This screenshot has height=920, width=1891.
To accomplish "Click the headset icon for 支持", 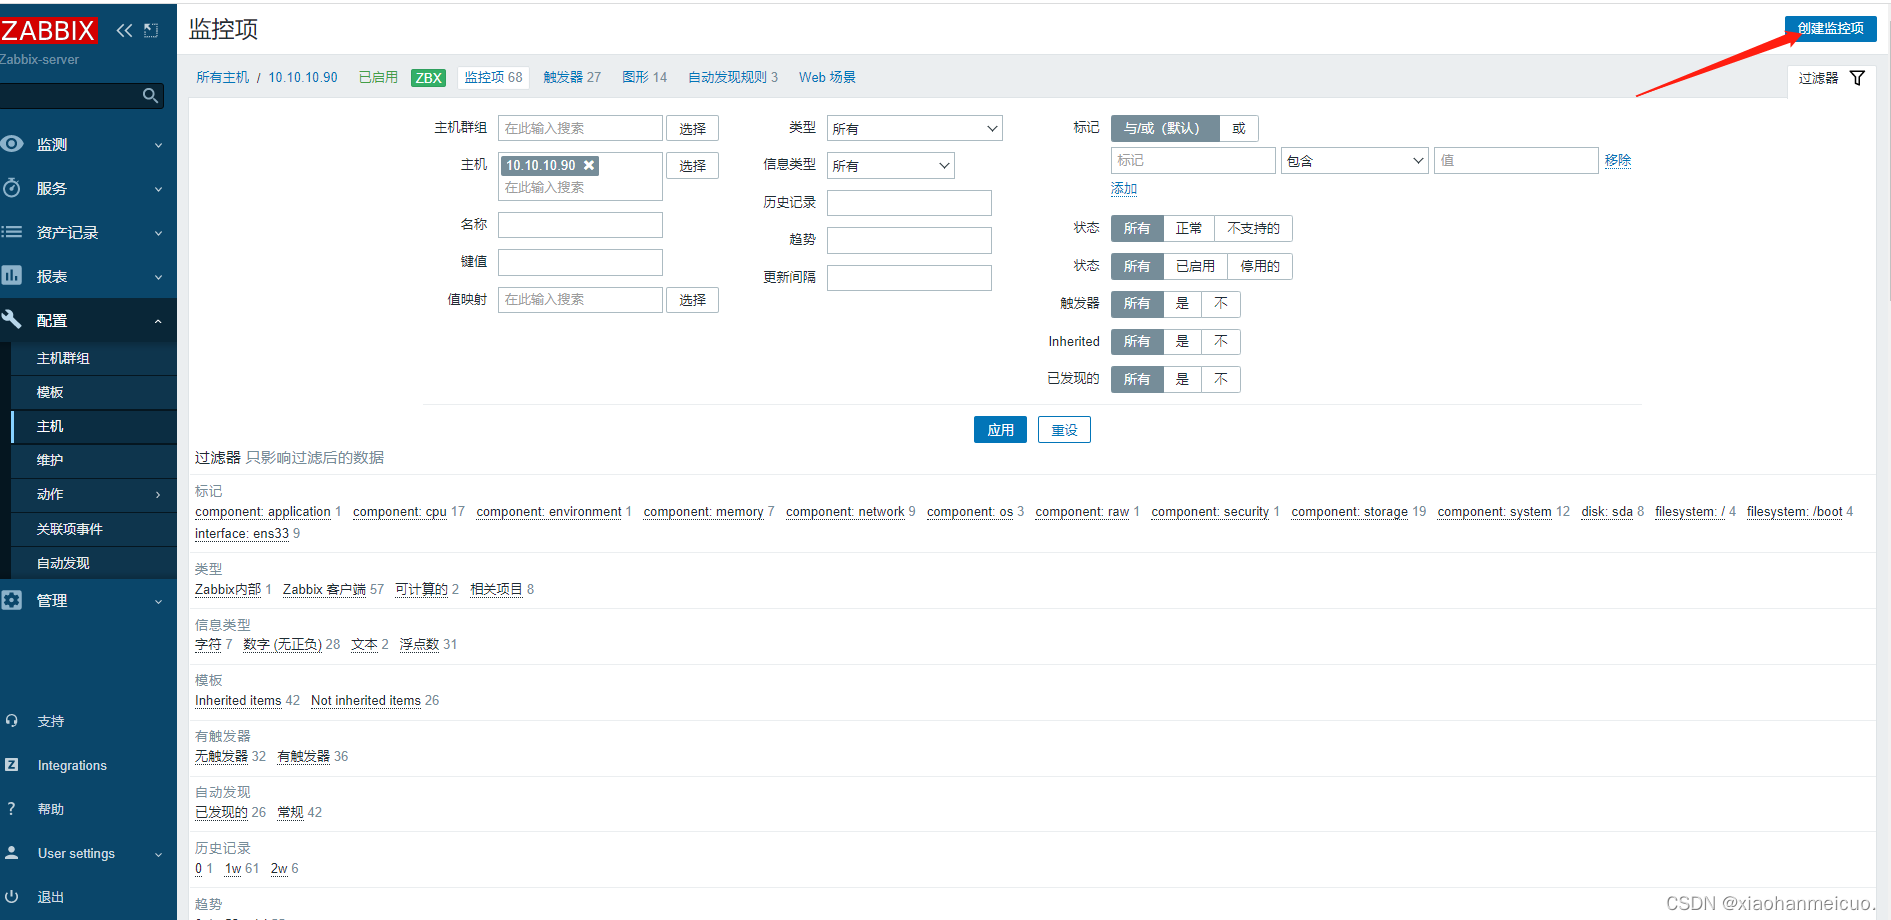I will [x=12, y=720].
